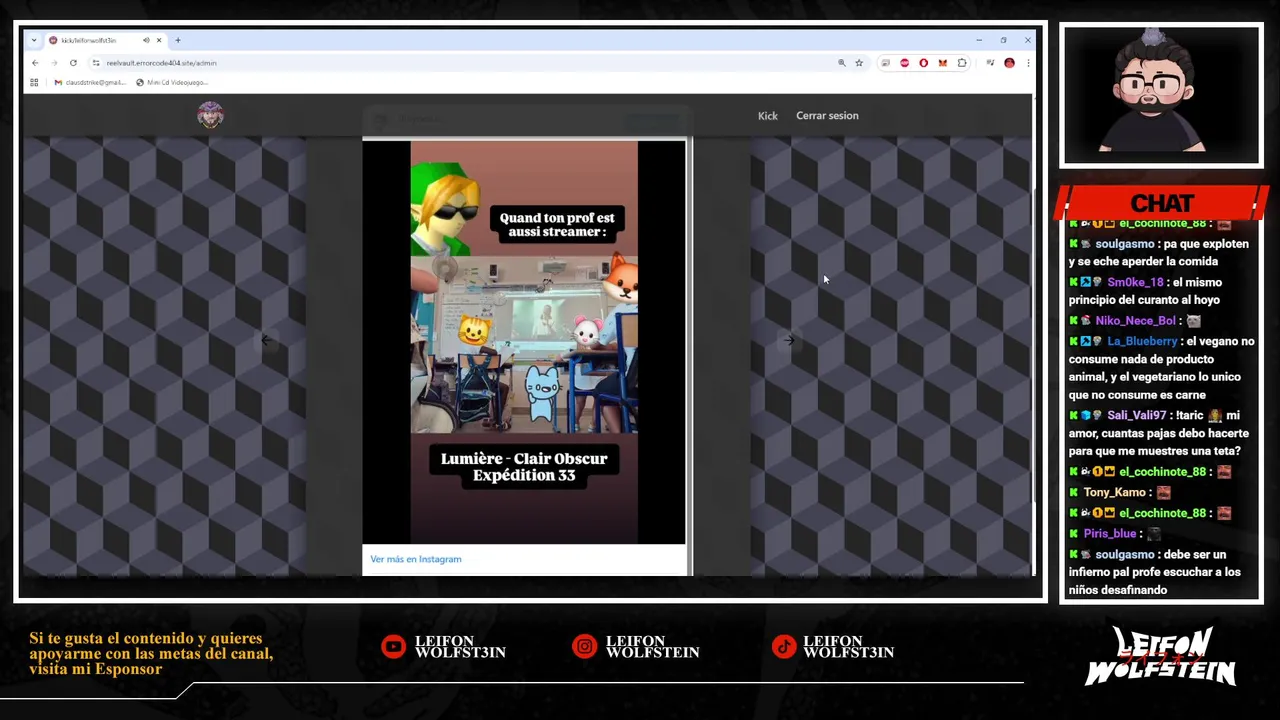The height and width of the screenshot is (720, 1280).
Task: Mute the tab via its speaker icon
Action: [x=146, y=40]
